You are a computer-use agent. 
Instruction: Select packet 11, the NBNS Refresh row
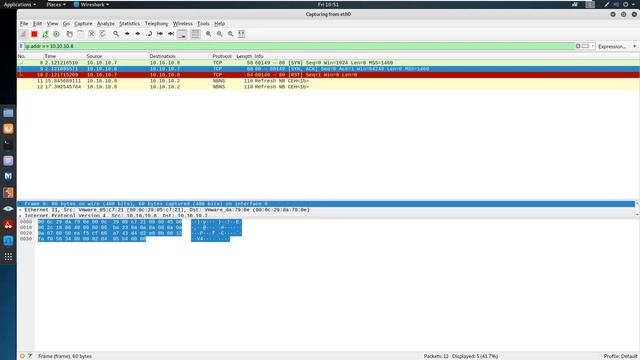pyautogui.click(x=328, y=81)
